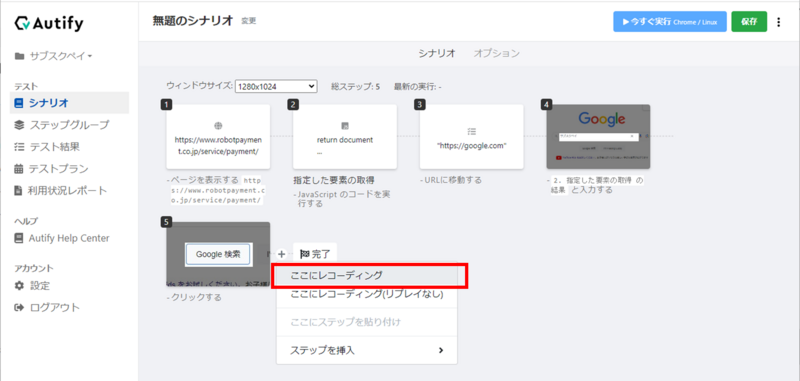Click the 設定 gear icon
800x381 pixels.
[19, 286]
